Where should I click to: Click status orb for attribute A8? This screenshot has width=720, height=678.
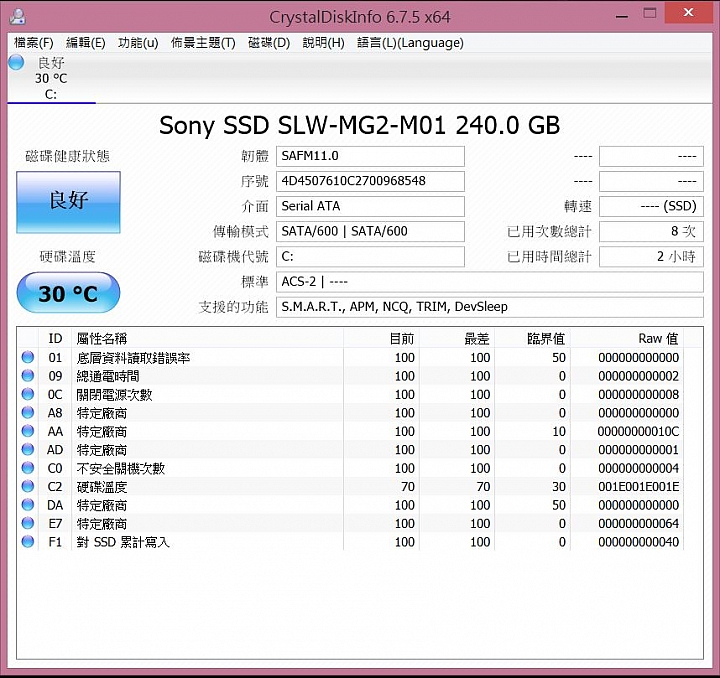(x=28, y=412)
